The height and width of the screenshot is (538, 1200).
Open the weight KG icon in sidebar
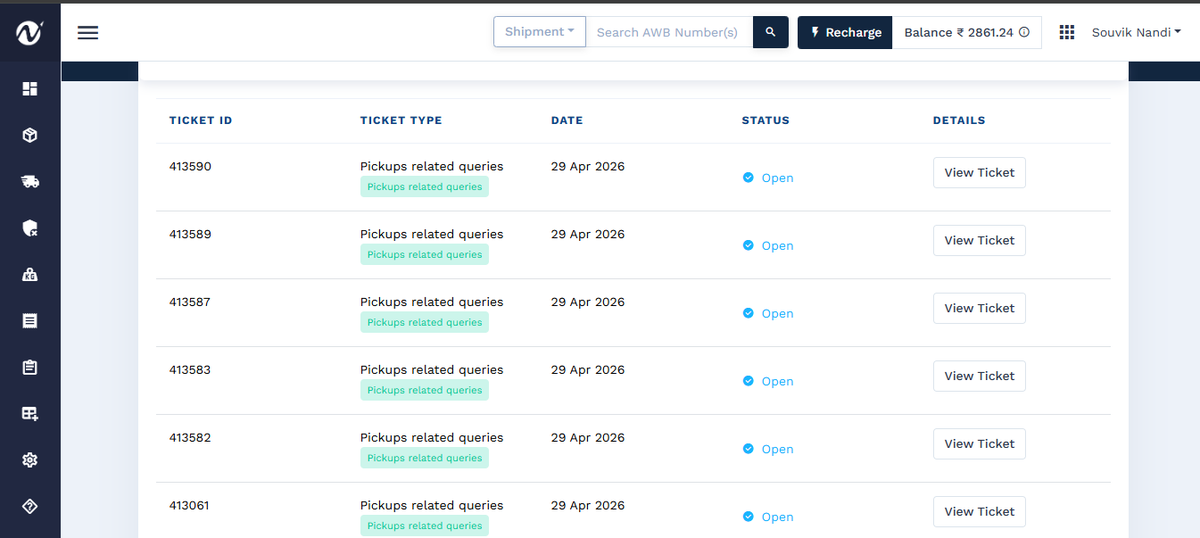click(x=30, y=274)
